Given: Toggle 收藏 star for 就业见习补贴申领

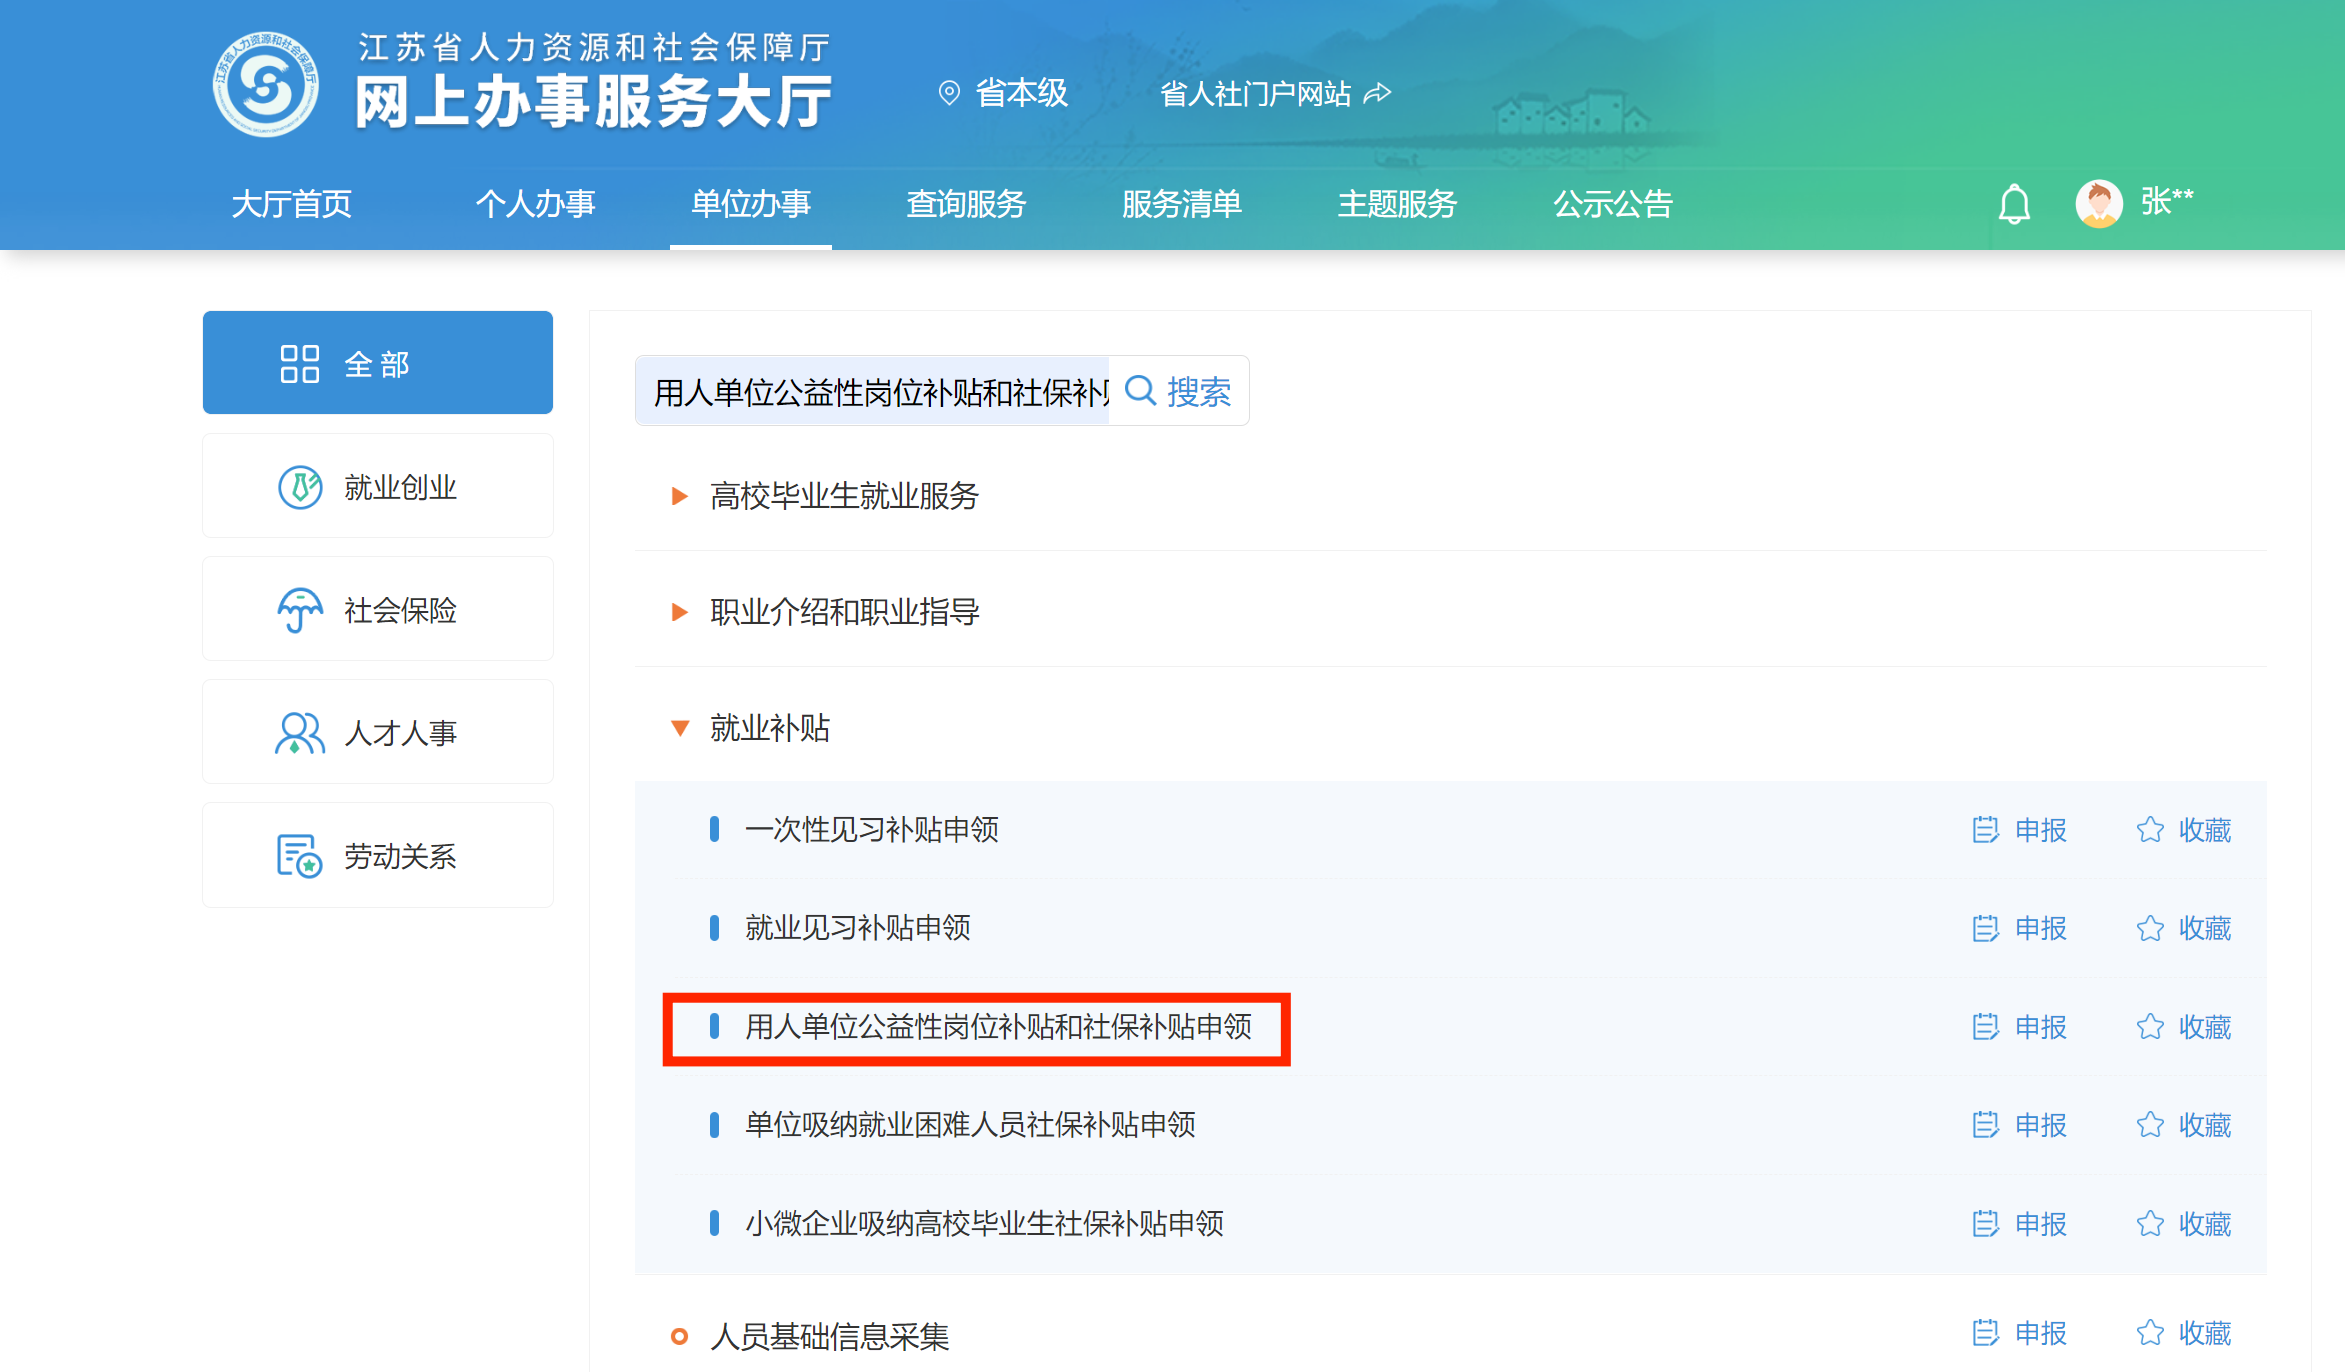Looking at the screenshot, I should click(2150, 928).
